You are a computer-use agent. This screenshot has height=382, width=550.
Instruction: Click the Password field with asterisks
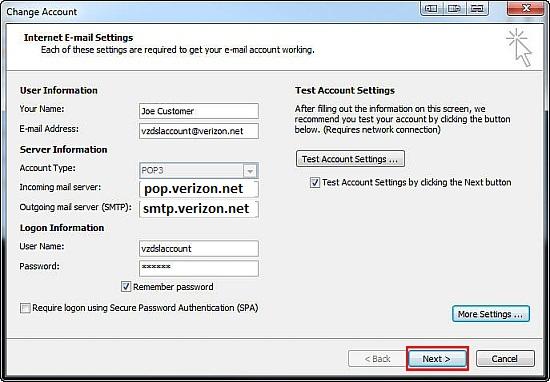(x=199, y=268)
